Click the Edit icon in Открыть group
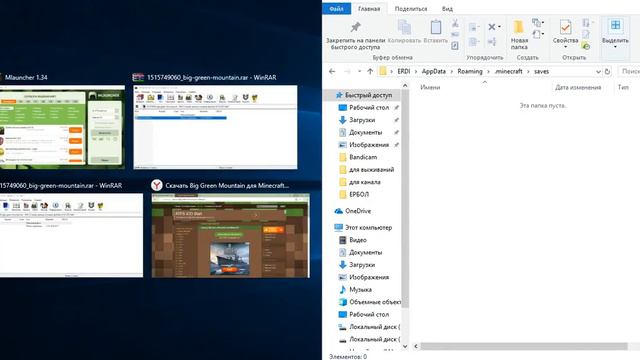This screenshot has height=360, width=640. pyautogui.click(x=586, y=35)
